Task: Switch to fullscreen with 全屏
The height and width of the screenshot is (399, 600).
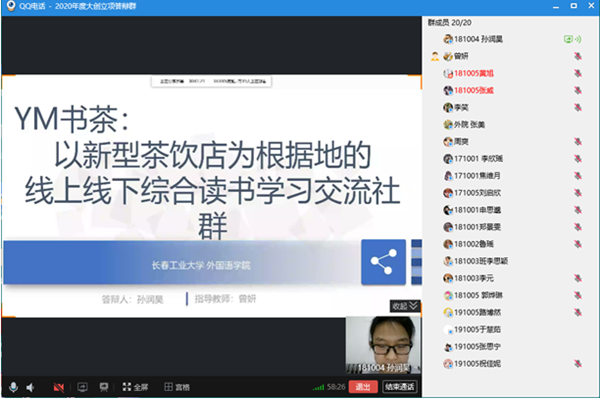Action: pyautogui.click(x=135, y=387)
